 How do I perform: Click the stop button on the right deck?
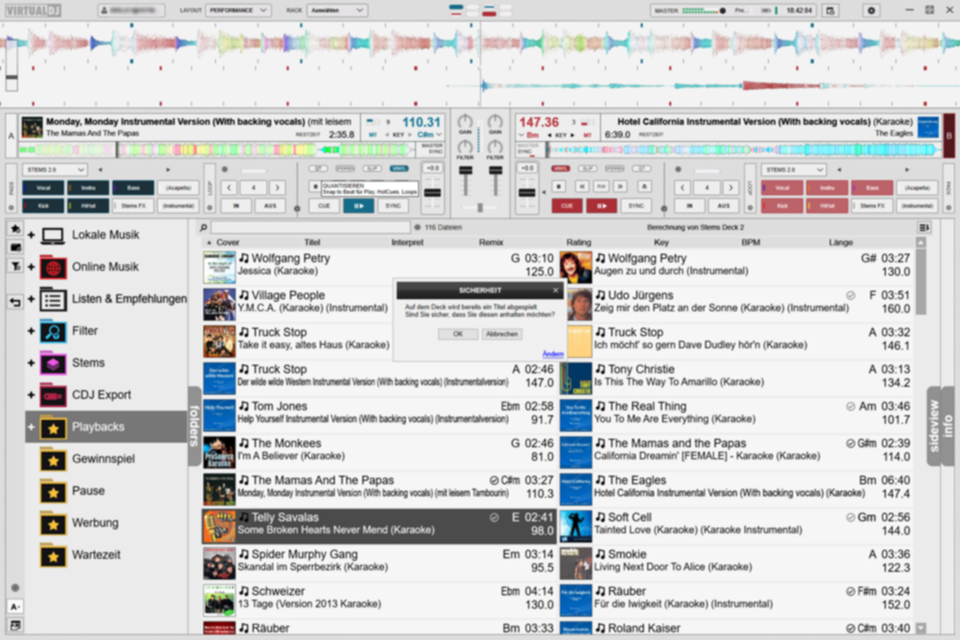(x=558, y=186)
